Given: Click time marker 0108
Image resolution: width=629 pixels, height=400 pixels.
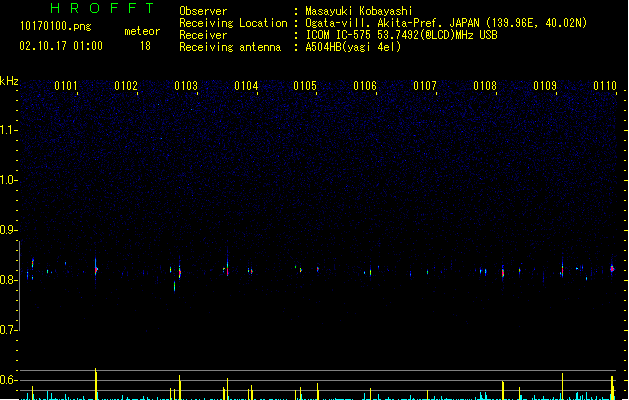Looking at the screenshot, I should click(485, 86).
